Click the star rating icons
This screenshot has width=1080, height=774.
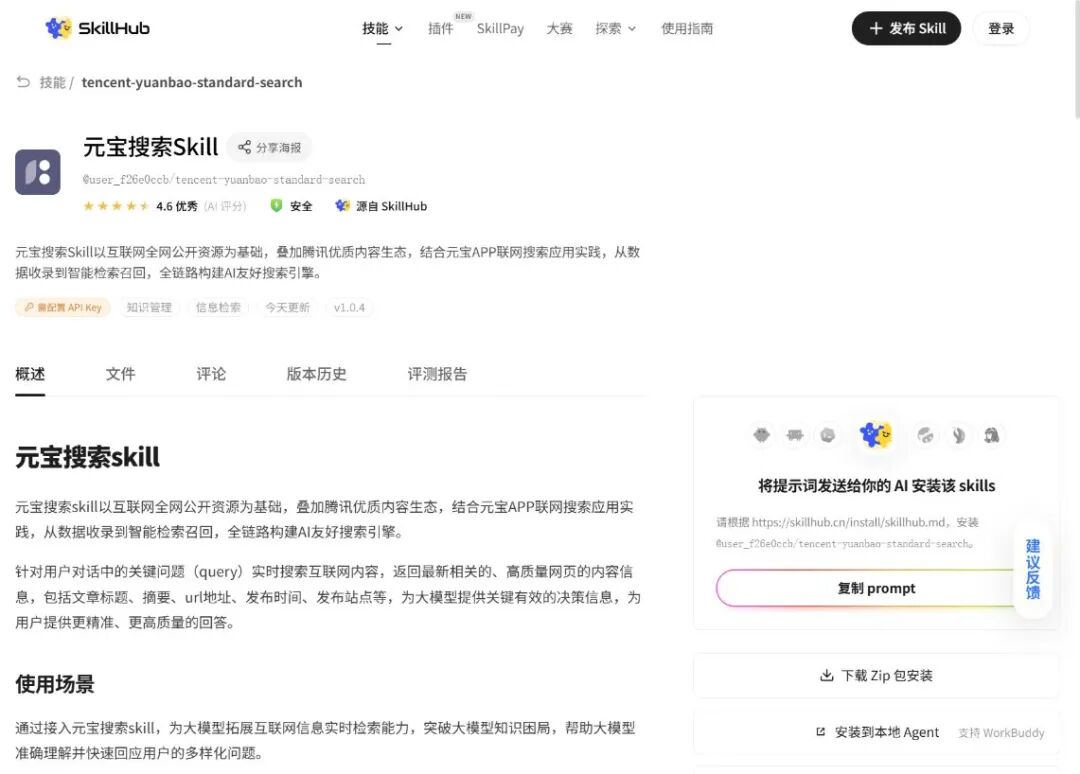[116, 206]
